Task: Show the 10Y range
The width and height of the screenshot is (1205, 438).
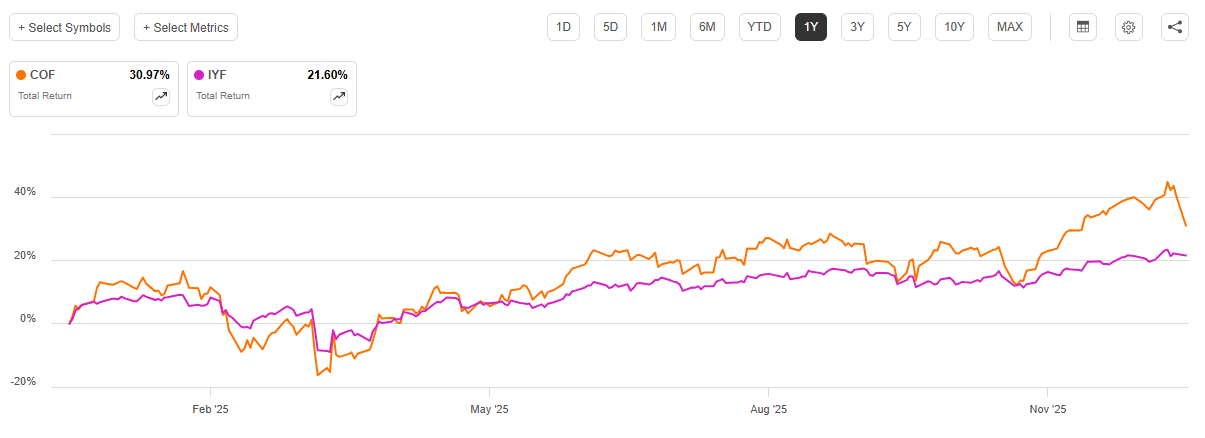Action: coord(955,27)
